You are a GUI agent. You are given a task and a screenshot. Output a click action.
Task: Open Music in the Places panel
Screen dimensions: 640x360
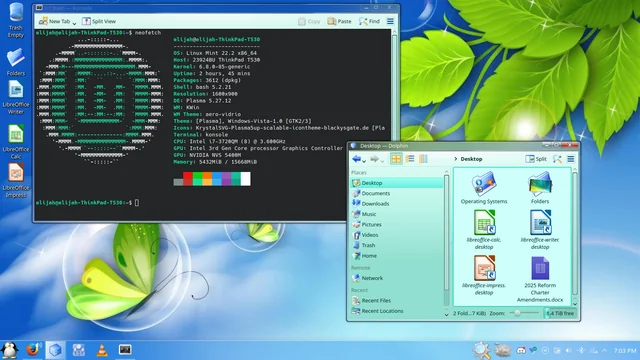tap(397, 214)
